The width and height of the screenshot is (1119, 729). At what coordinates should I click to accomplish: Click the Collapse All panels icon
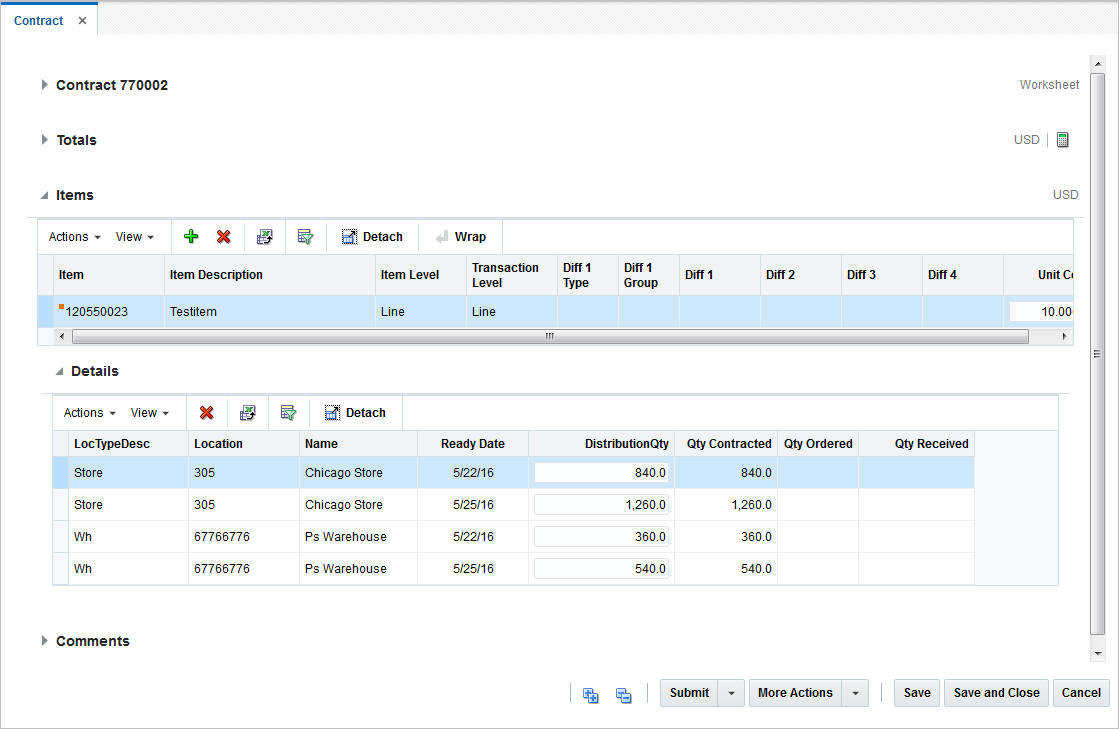(624, 694)
